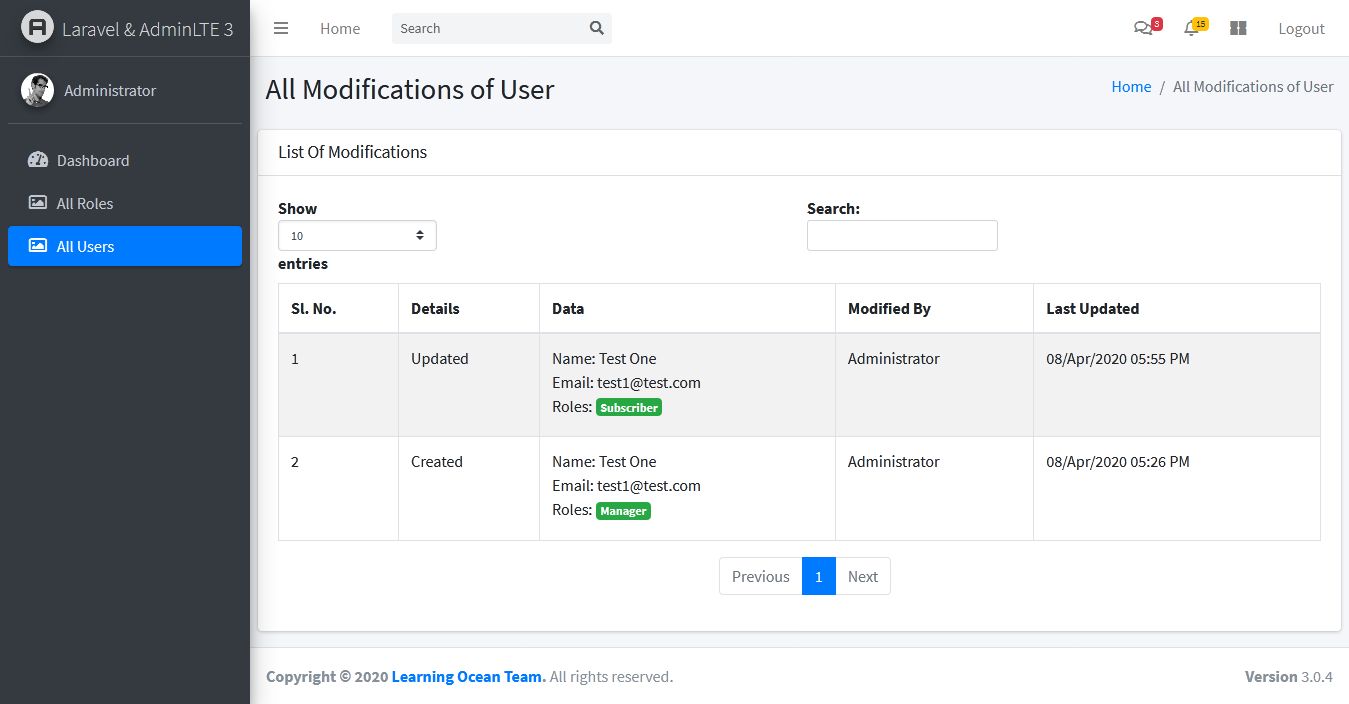Viewport: 1349px width, 704px height.
Task: Click the Administrator avatar picture
Action: point(37,90)
